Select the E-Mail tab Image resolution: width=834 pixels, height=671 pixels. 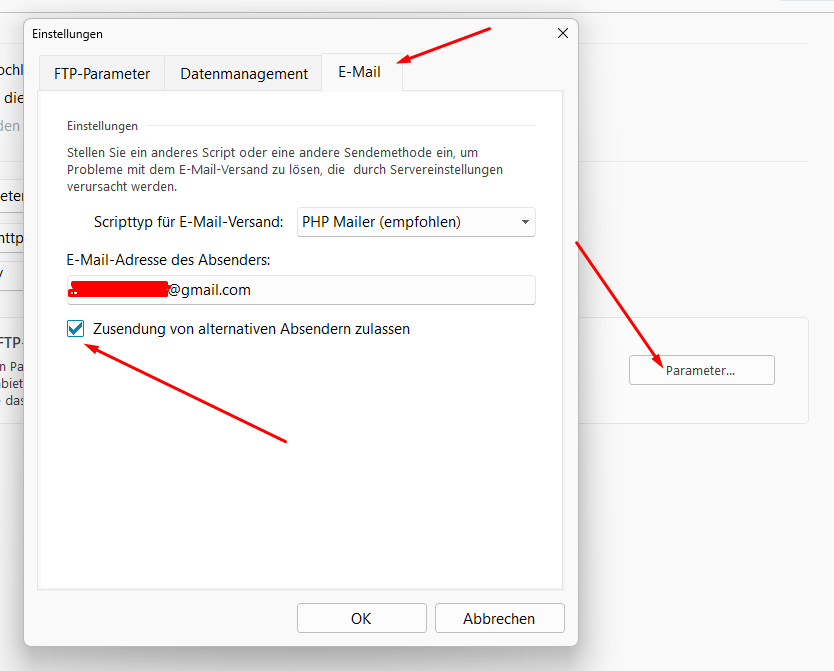pyautogui.click(x=360, y=73)
